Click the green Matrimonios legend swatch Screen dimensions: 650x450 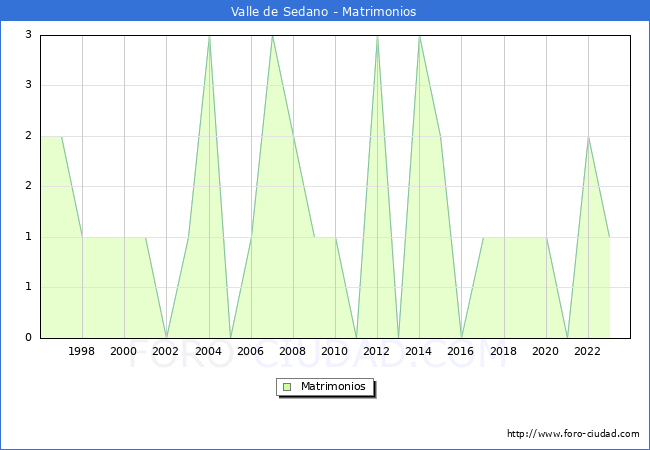287,386
